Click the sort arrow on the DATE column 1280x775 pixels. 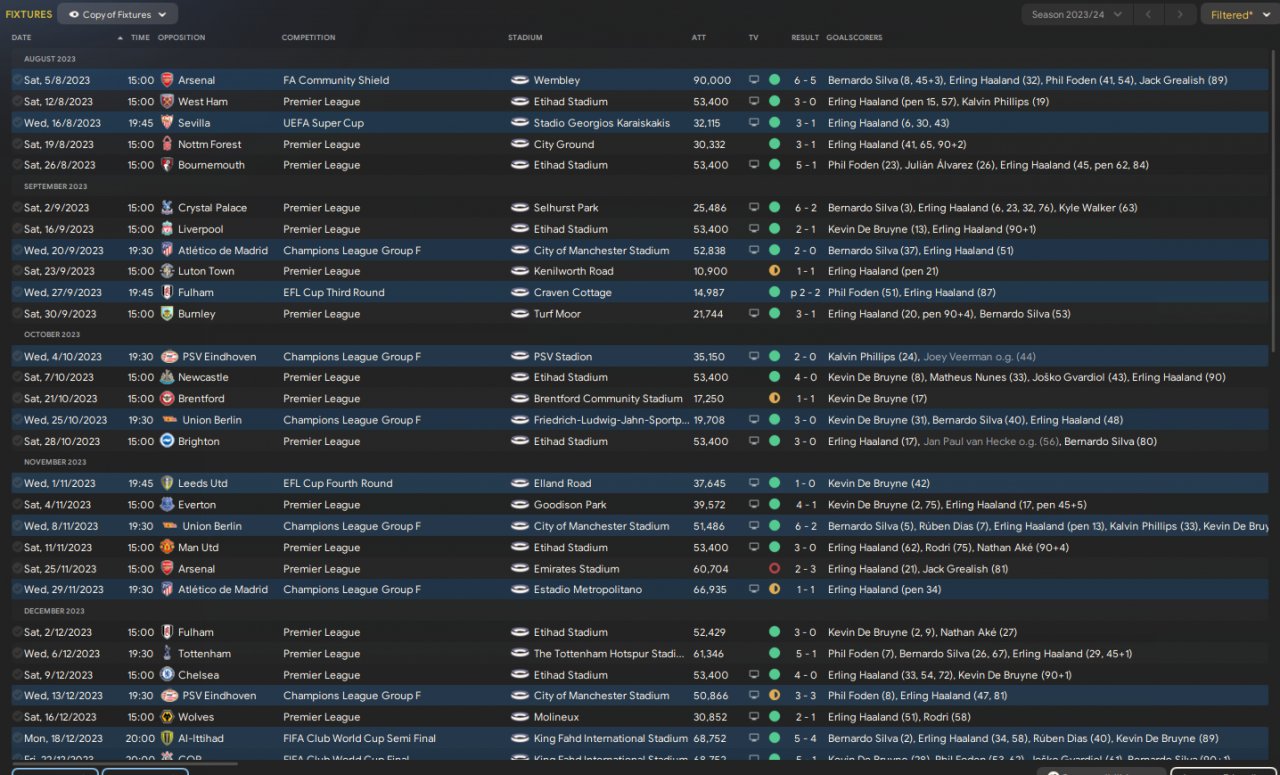point(120,38)
